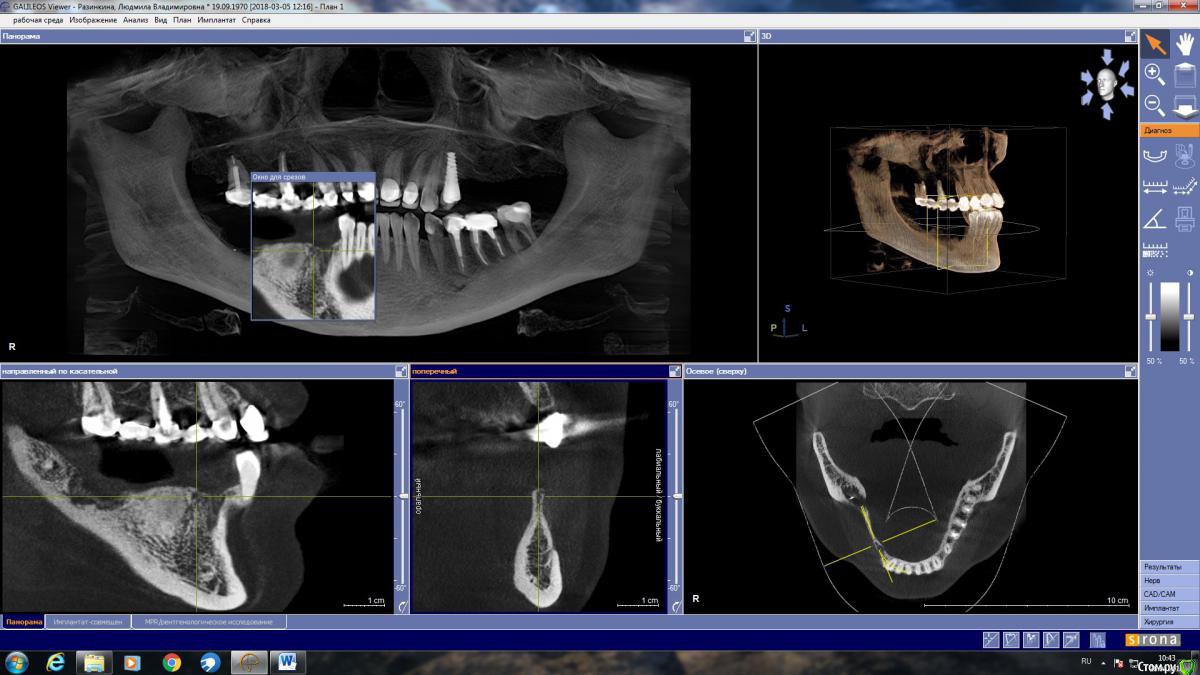Select the arrow pointer tool
Image resolution: width=1200 pixels, height=675 pixels.
[x=1154, y=43]
